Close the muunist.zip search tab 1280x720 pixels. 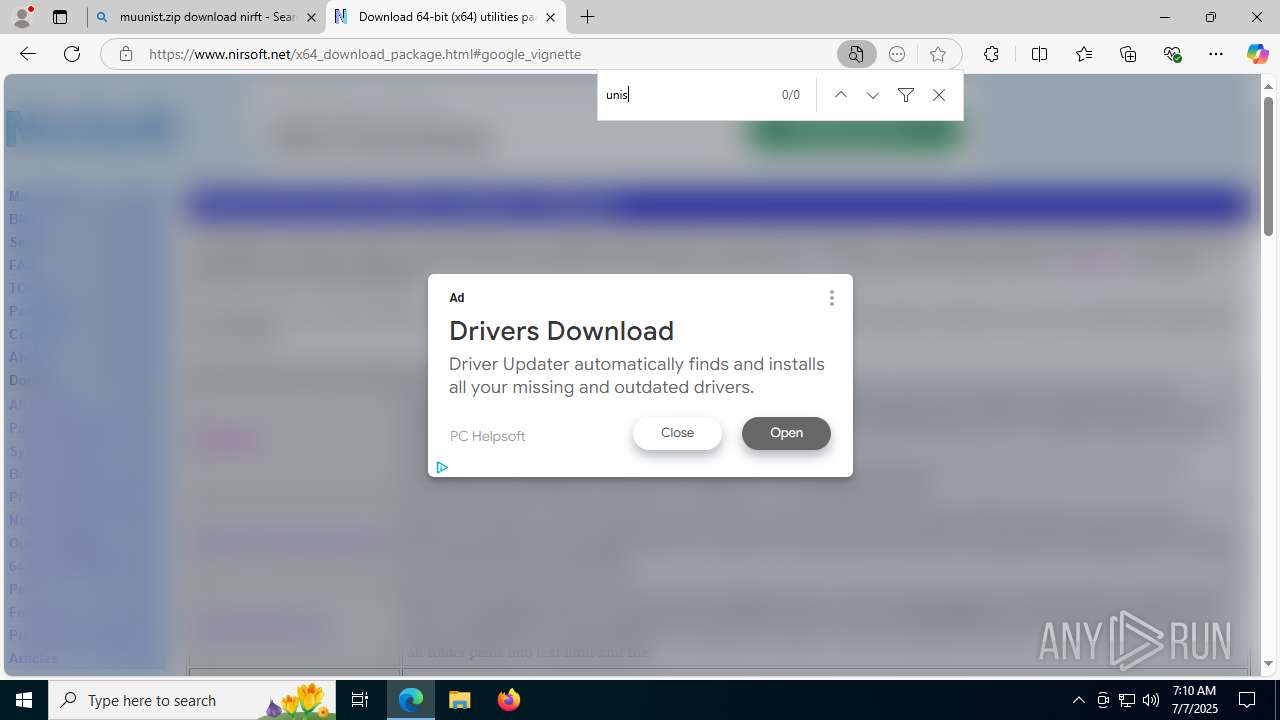click(x=311, y=17)
